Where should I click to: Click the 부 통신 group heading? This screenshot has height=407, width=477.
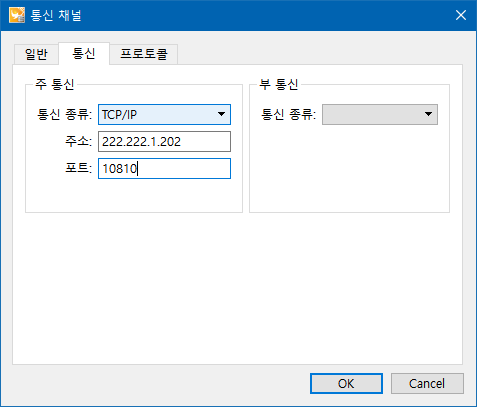click(279, 84)
